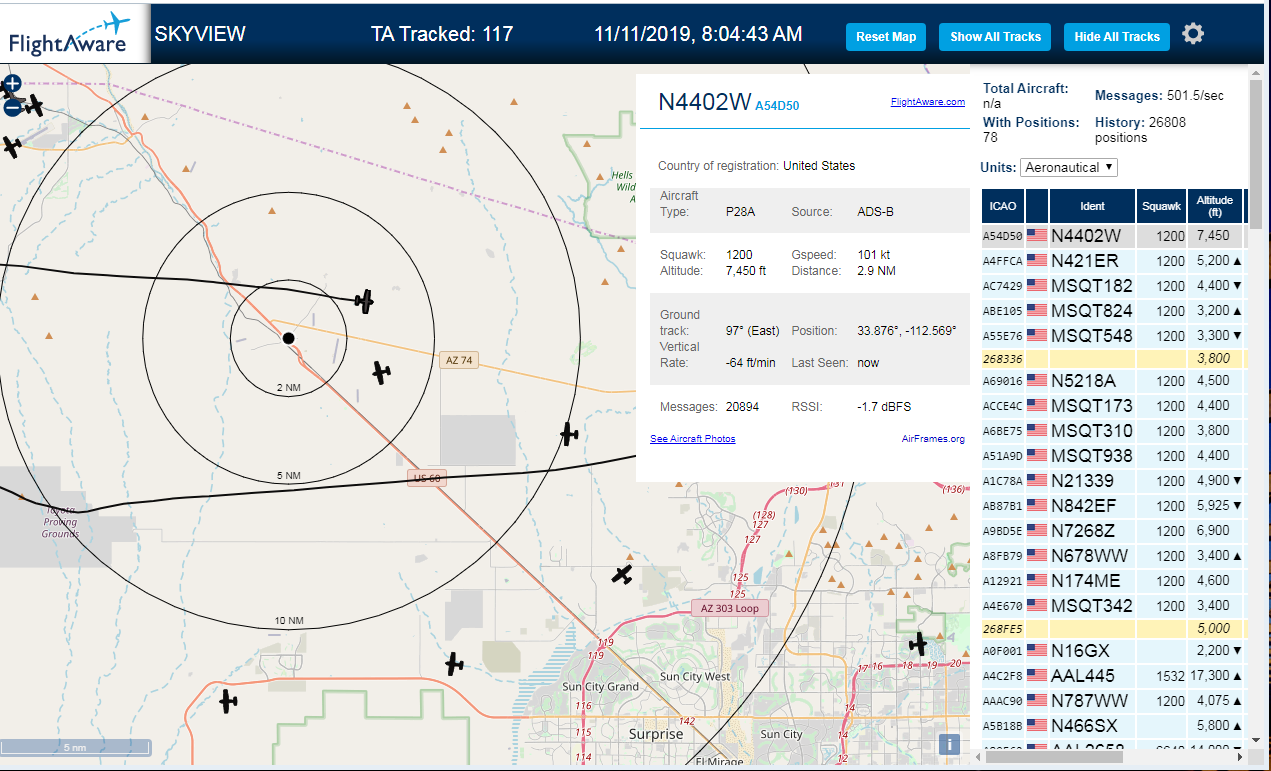Screen dimensions: 1271x771
Task: Select MSQT938 in the aircraft list
Action: [x=1113, y=456]
